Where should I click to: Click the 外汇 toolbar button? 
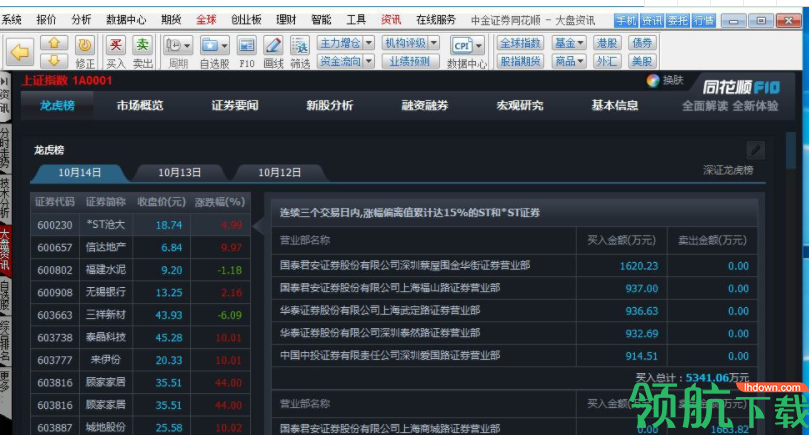pyautogui.click(x=607, y=61)
